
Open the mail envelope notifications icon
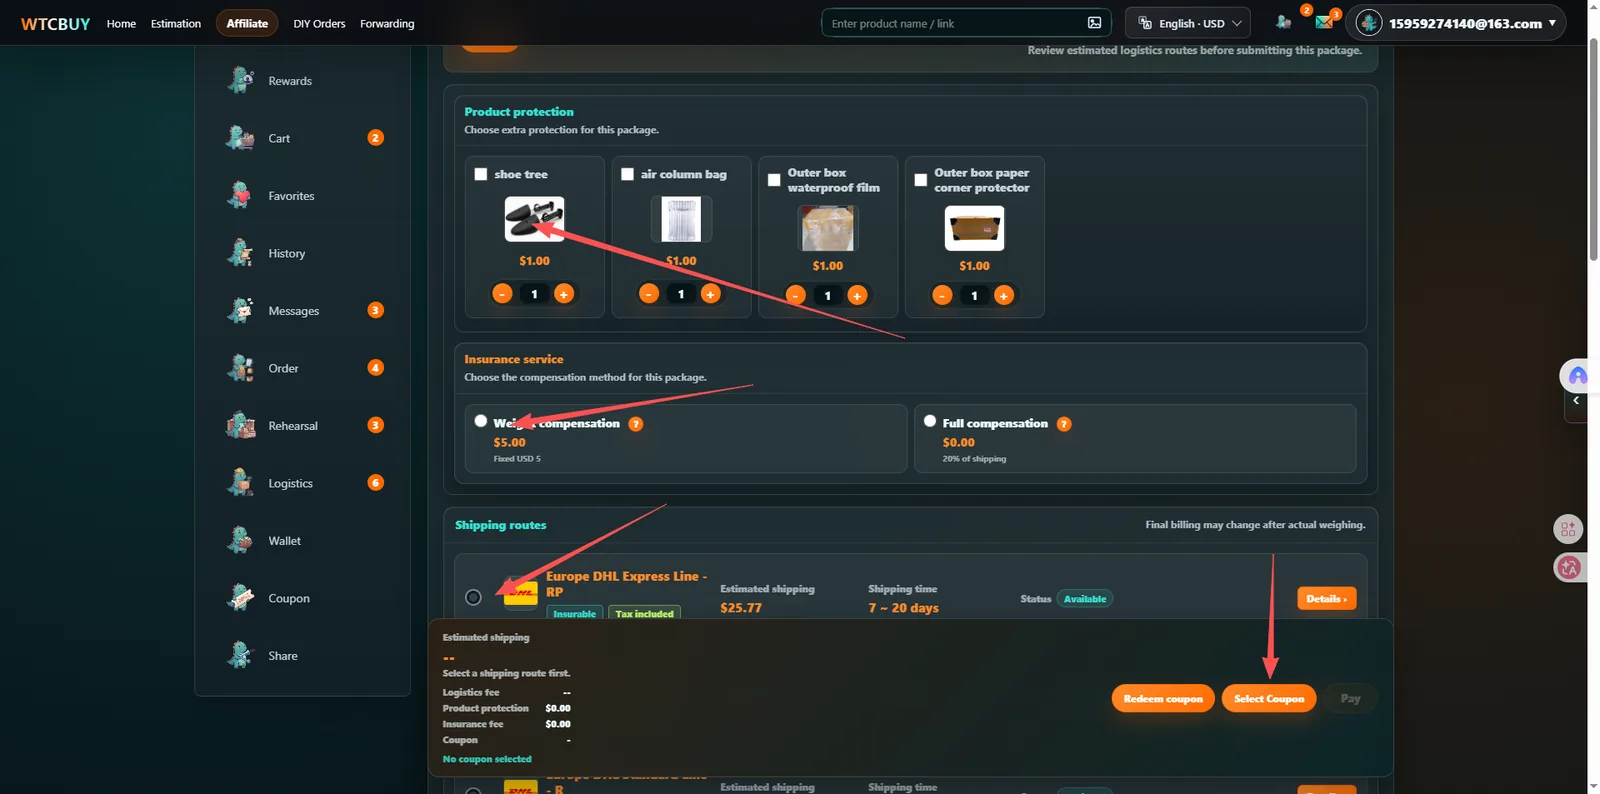click(x=1324, y=22)
